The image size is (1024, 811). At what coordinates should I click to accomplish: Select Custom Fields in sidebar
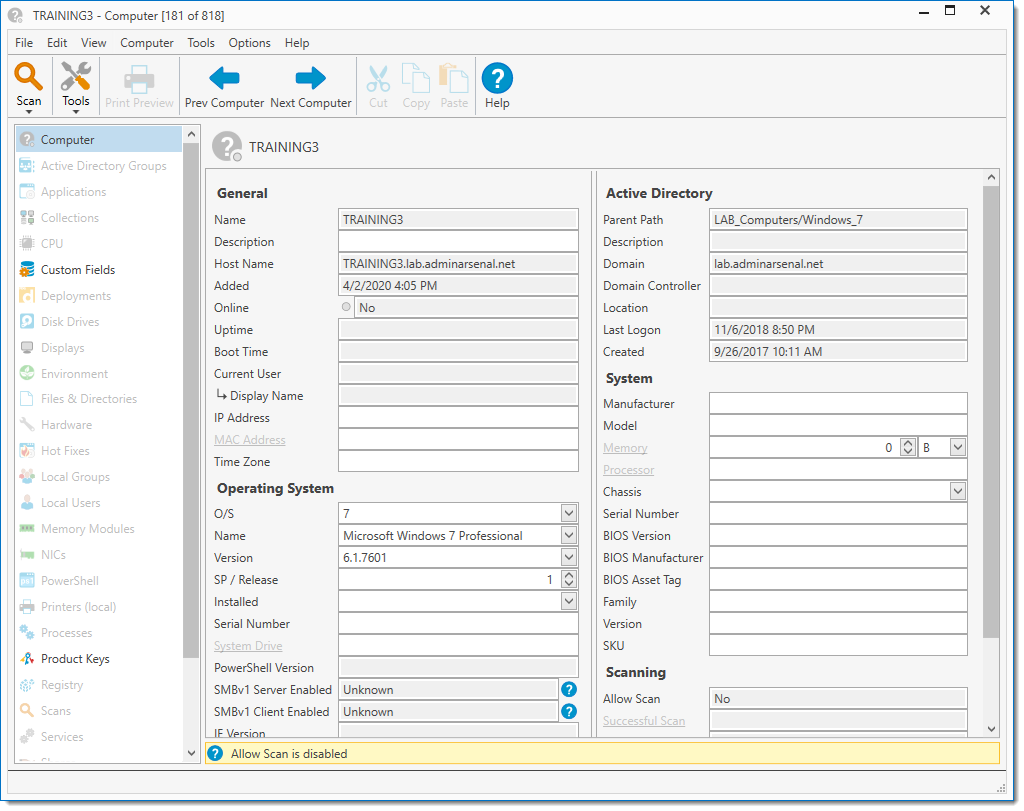click(77, 270)
